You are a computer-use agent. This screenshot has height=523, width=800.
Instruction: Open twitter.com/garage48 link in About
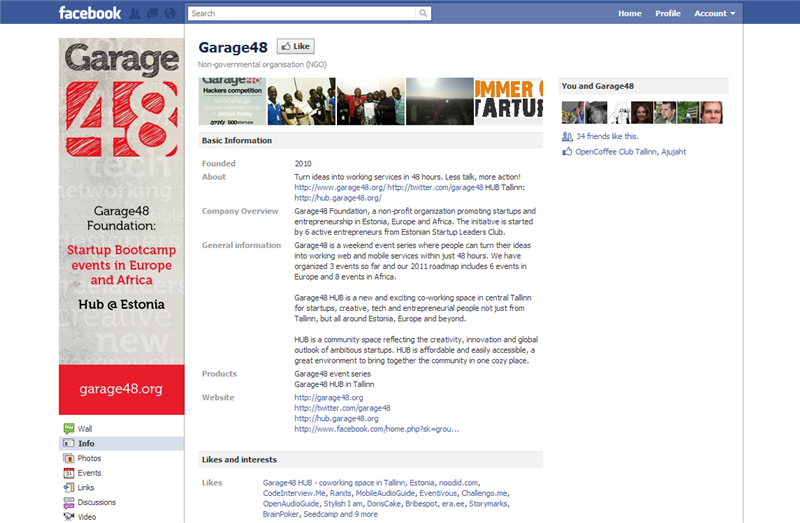pos(435,187)
